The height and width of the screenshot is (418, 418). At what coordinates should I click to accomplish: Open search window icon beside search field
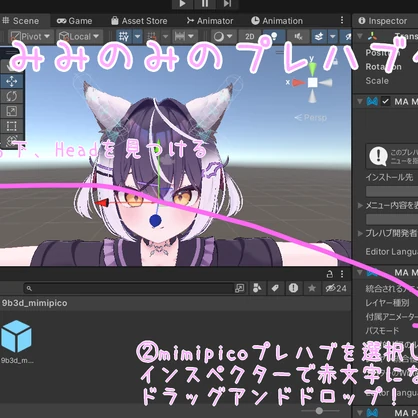(x=239, y=288)
